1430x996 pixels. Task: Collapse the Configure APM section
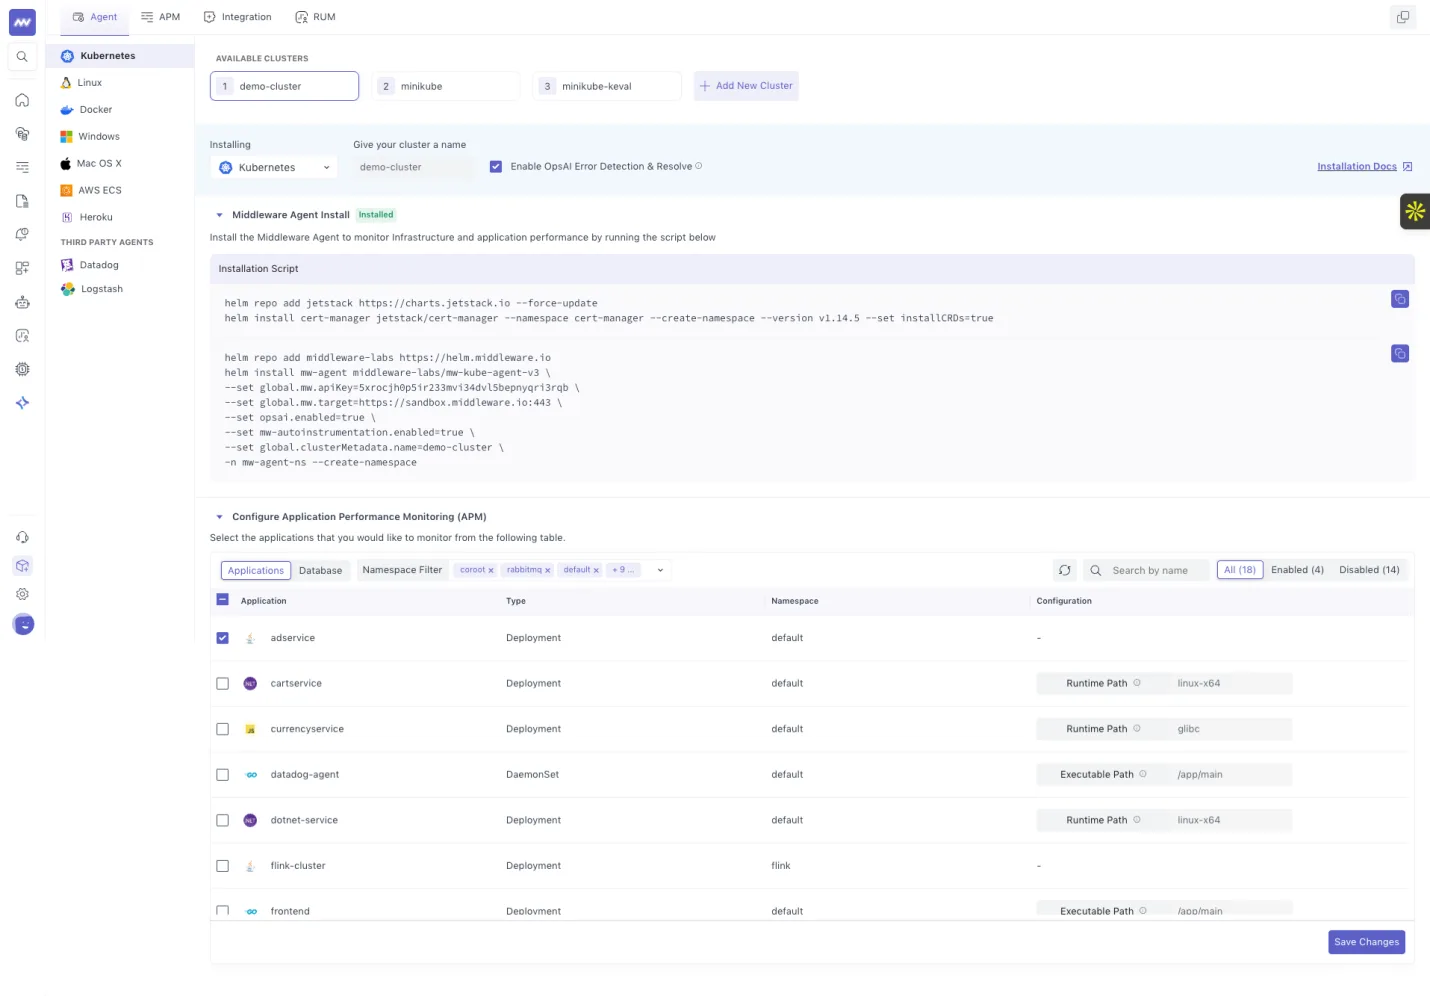point(220,517)
